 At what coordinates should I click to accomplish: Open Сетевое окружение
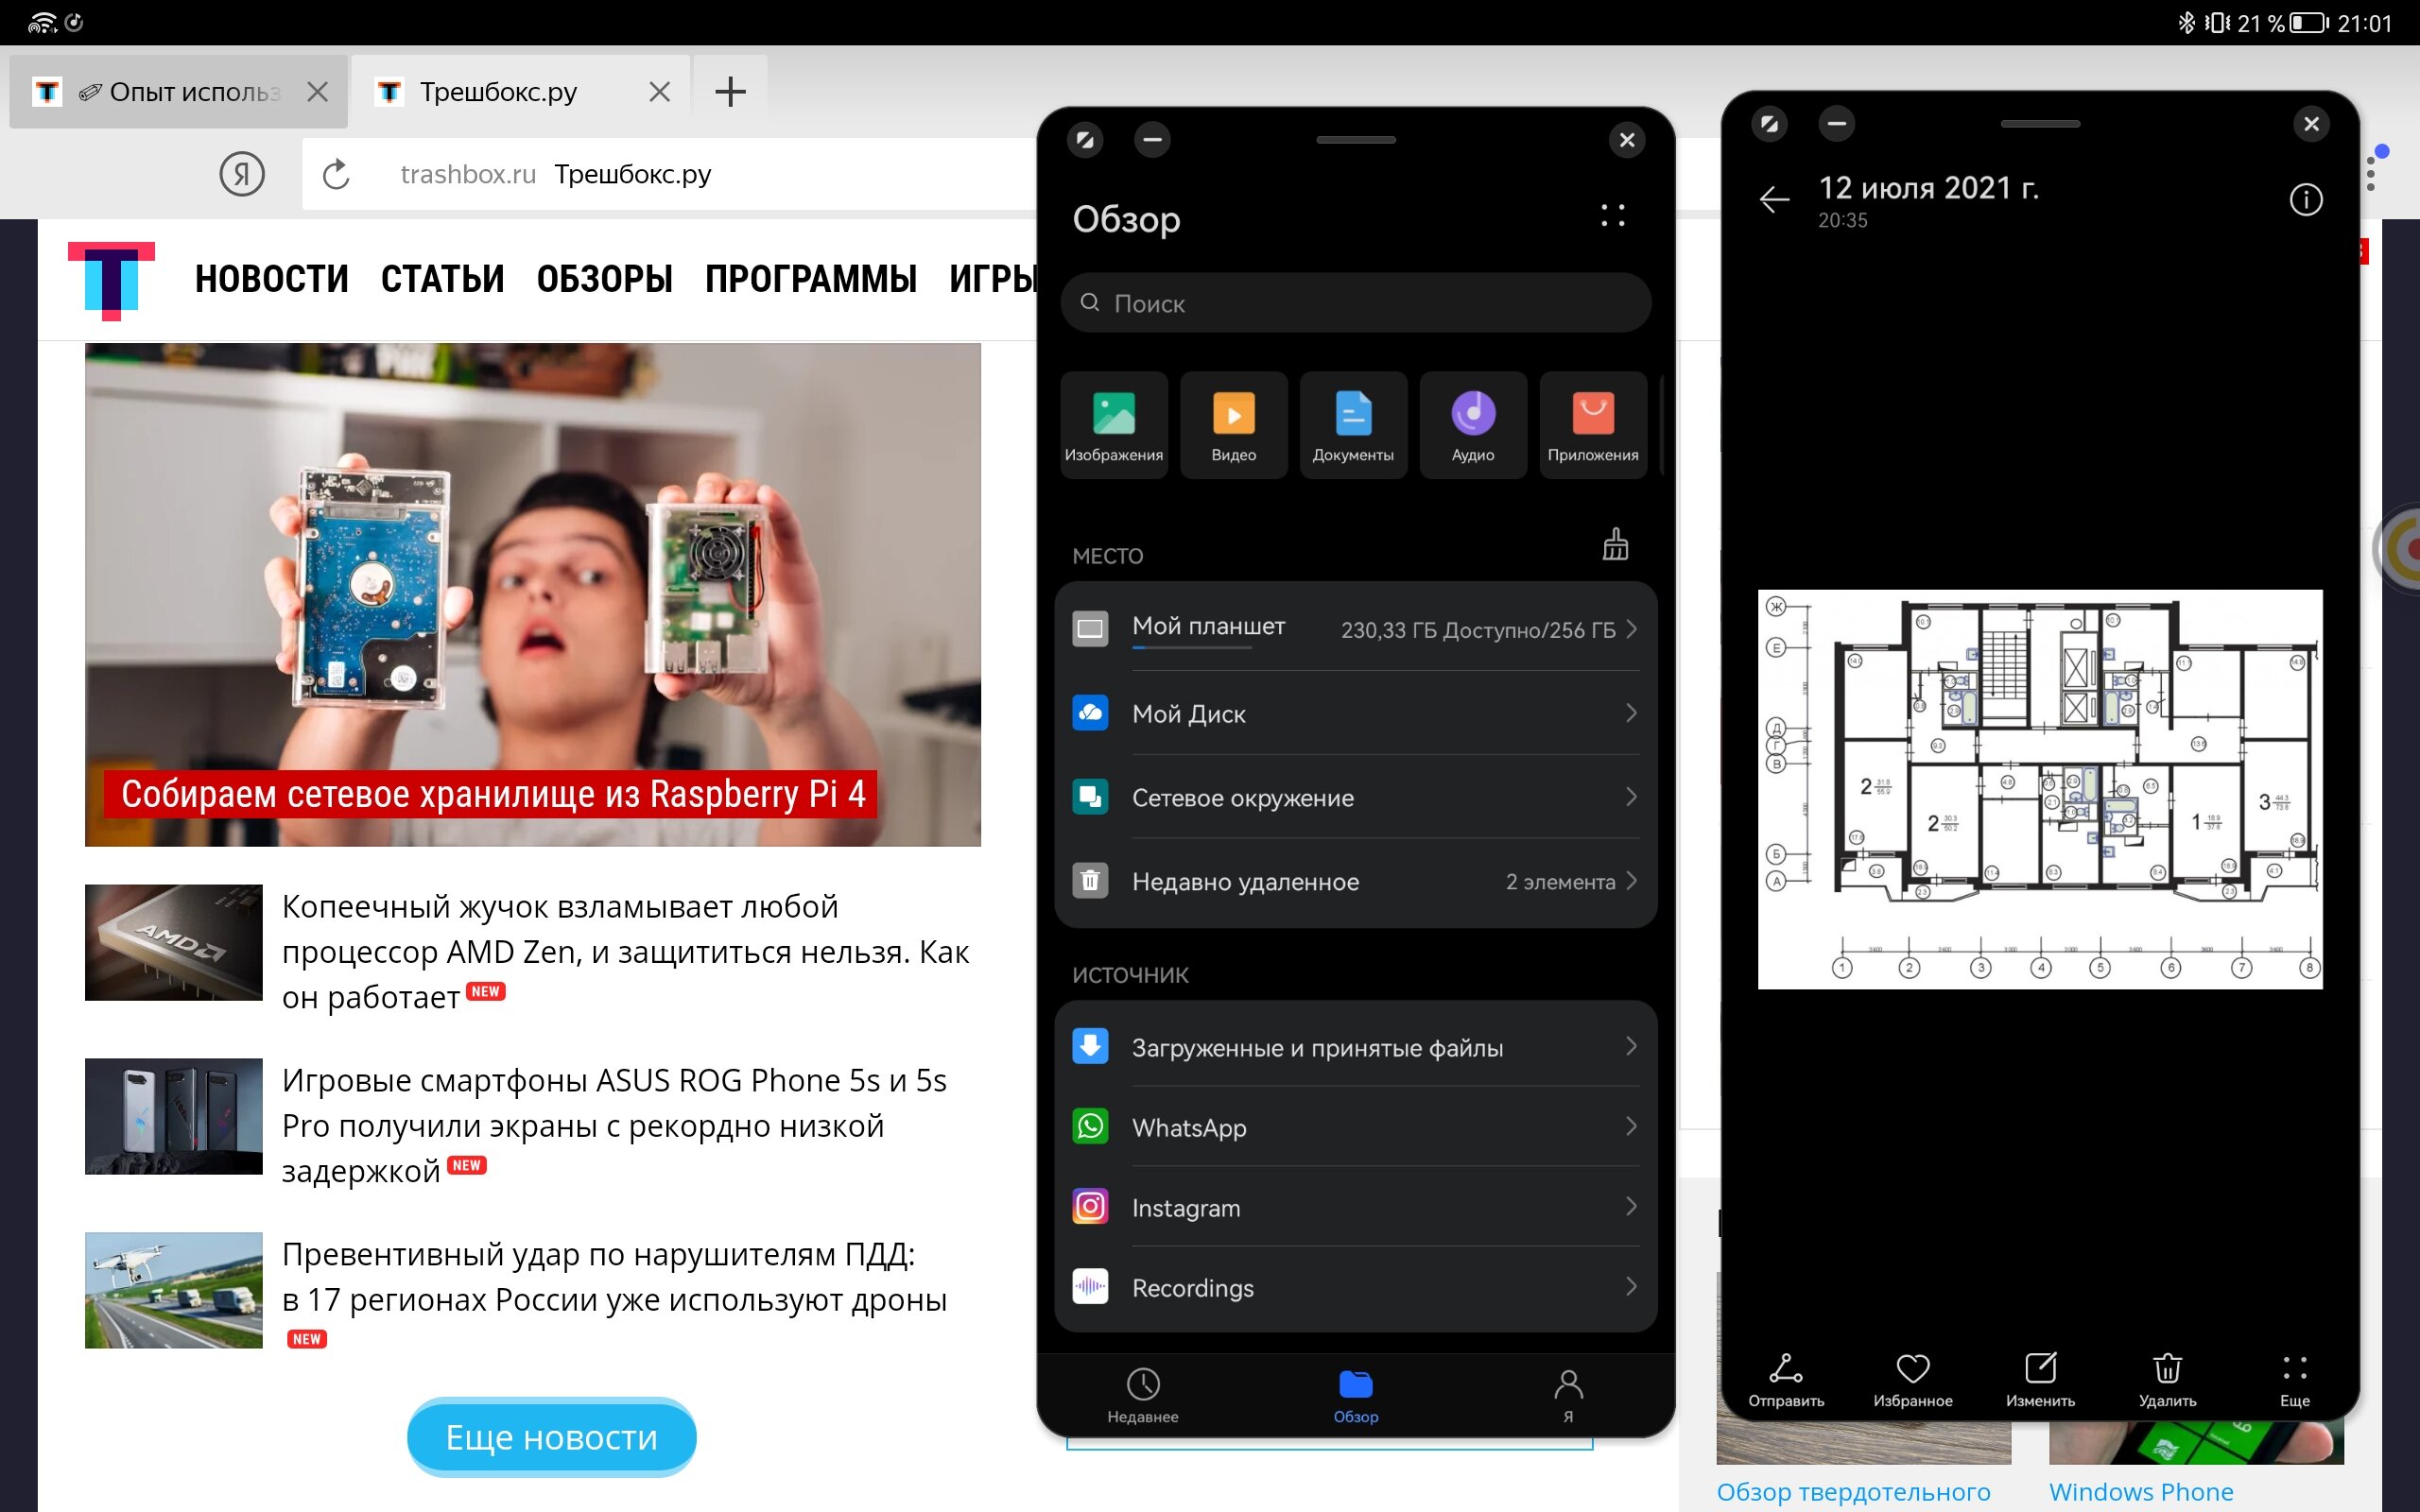1355,797
